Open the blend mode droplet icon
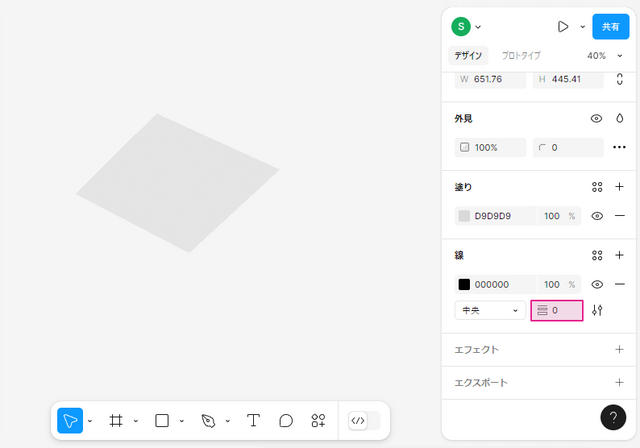The width and height of the screenshot is (640, 448). (620, 118)
